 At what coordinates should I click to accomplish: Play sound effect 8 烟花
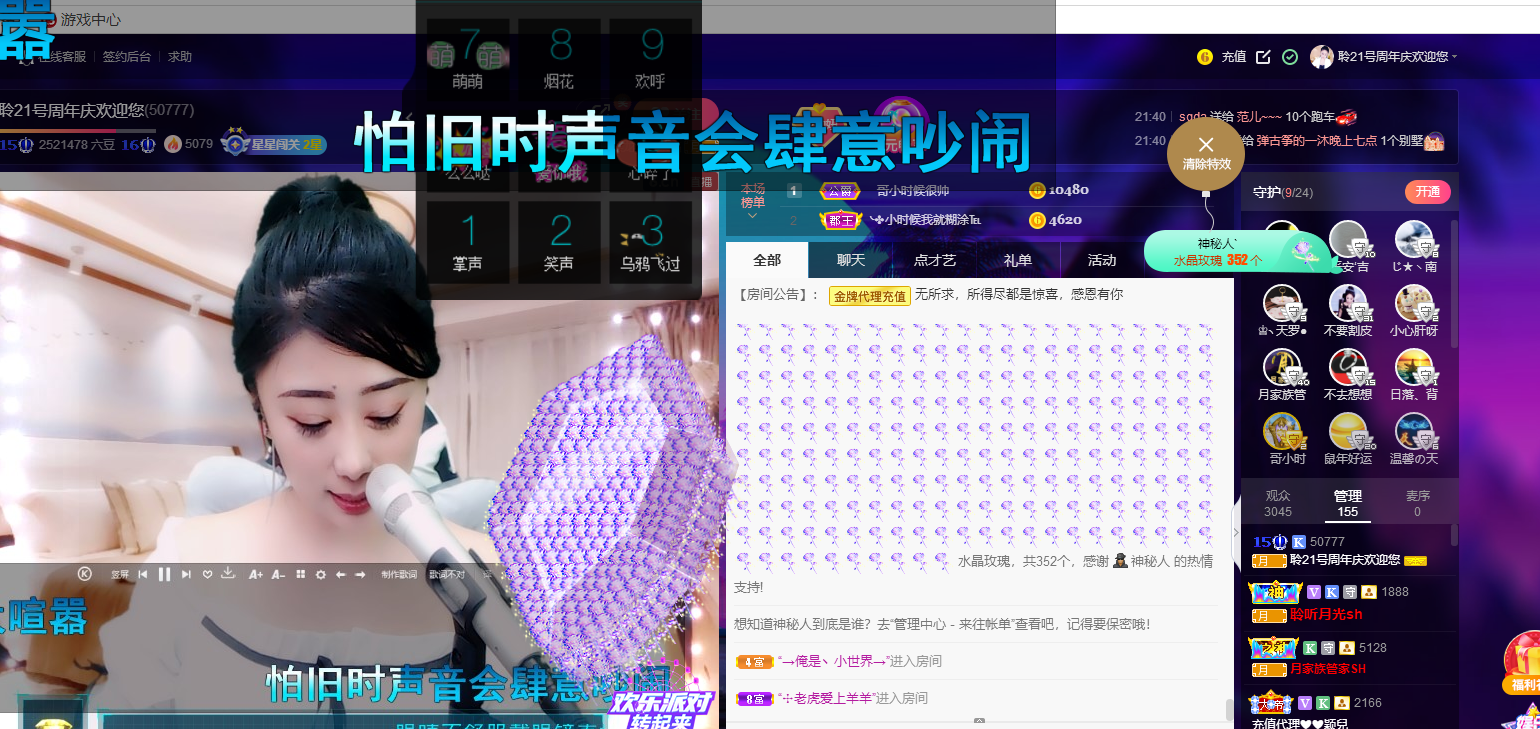click(559, 59)
